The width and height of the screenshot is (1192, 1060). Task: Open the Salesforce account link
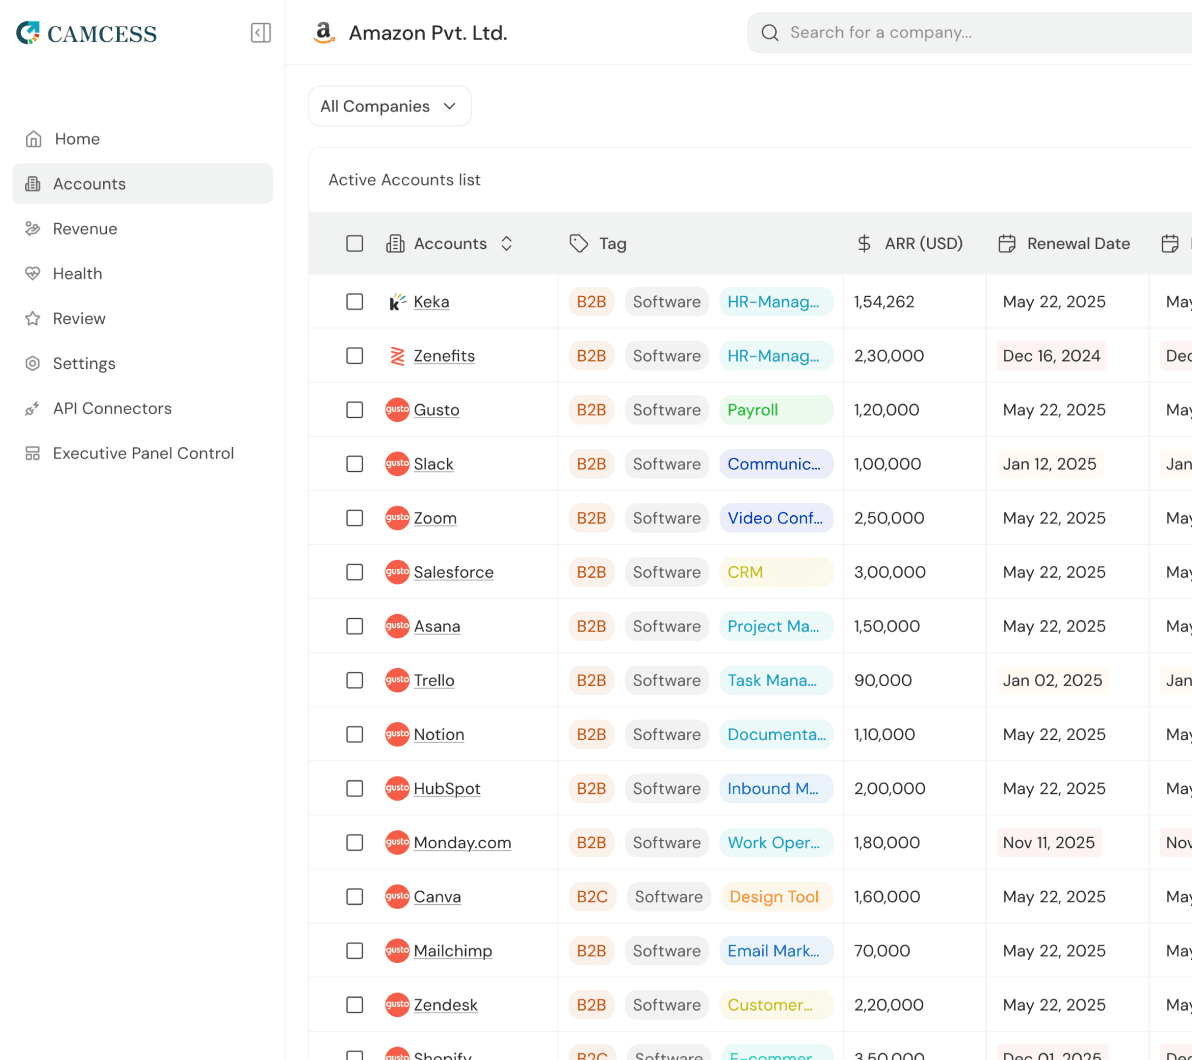pos(453,572)
